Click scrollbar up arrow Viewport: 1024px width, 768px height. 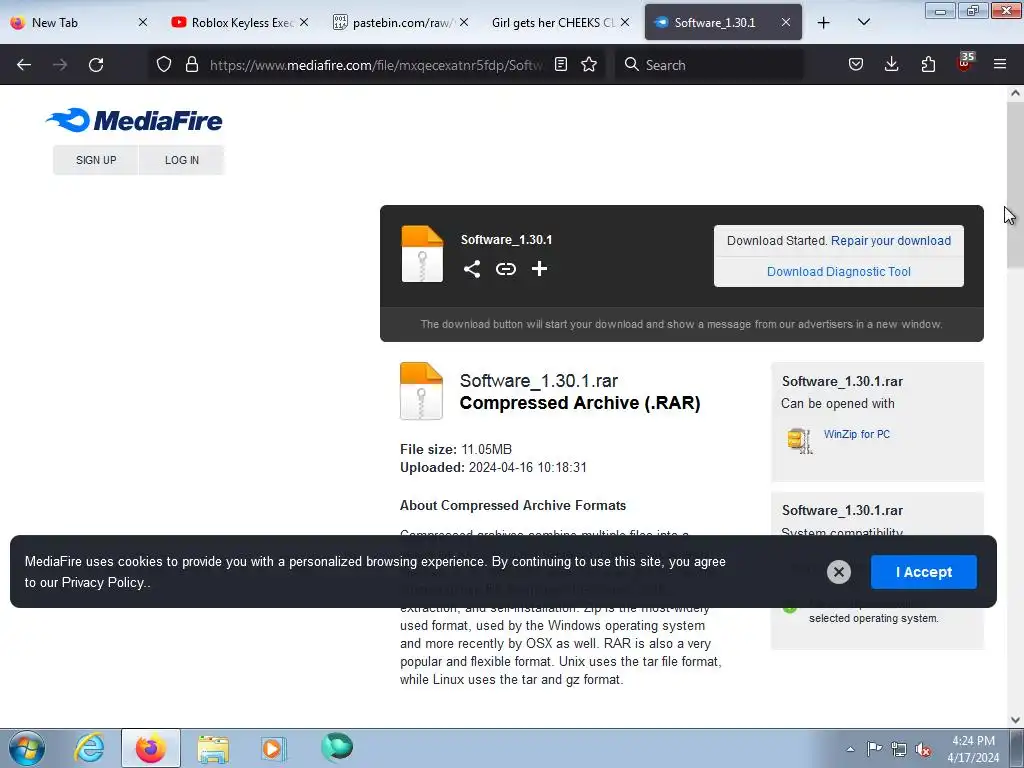[1015, 93]
